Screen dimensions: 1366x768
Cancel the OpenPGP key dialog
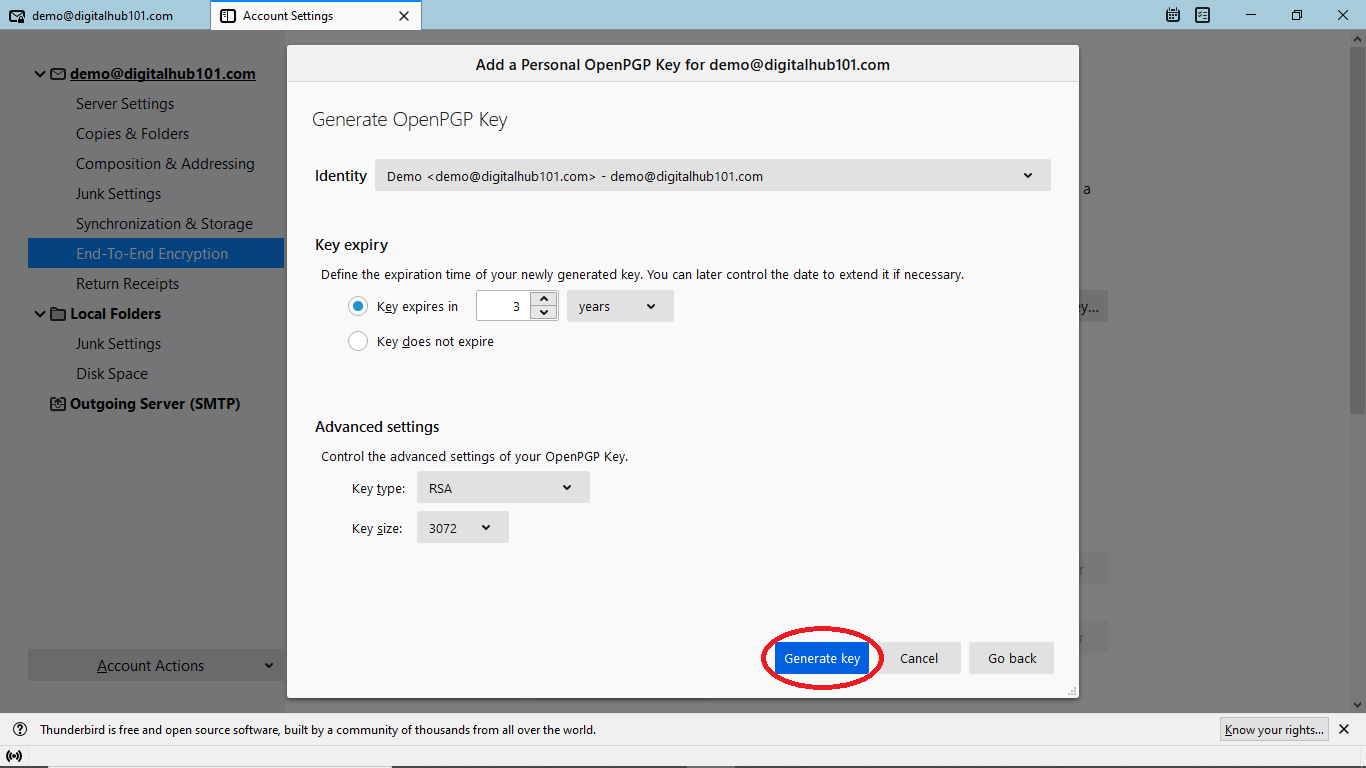pyautogui.click(x=919, y=658)
